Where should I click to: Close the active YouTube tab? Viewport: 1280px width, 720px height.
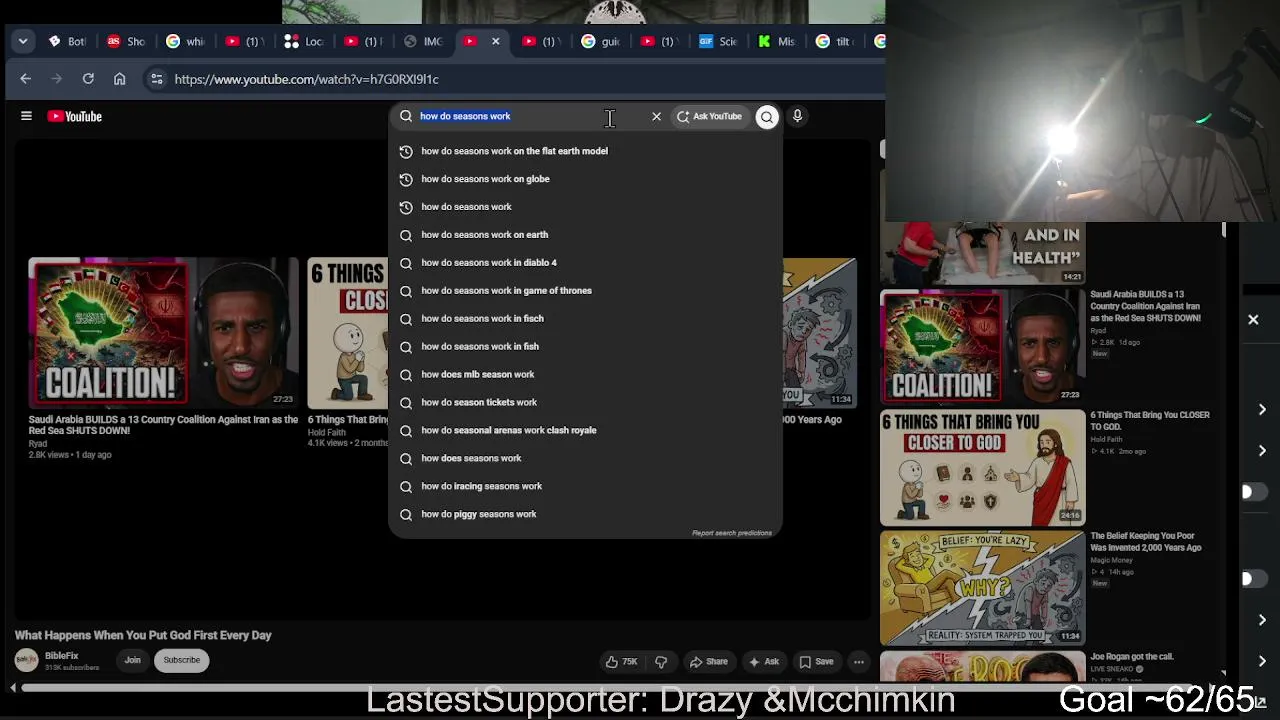[x=495, y=41]
